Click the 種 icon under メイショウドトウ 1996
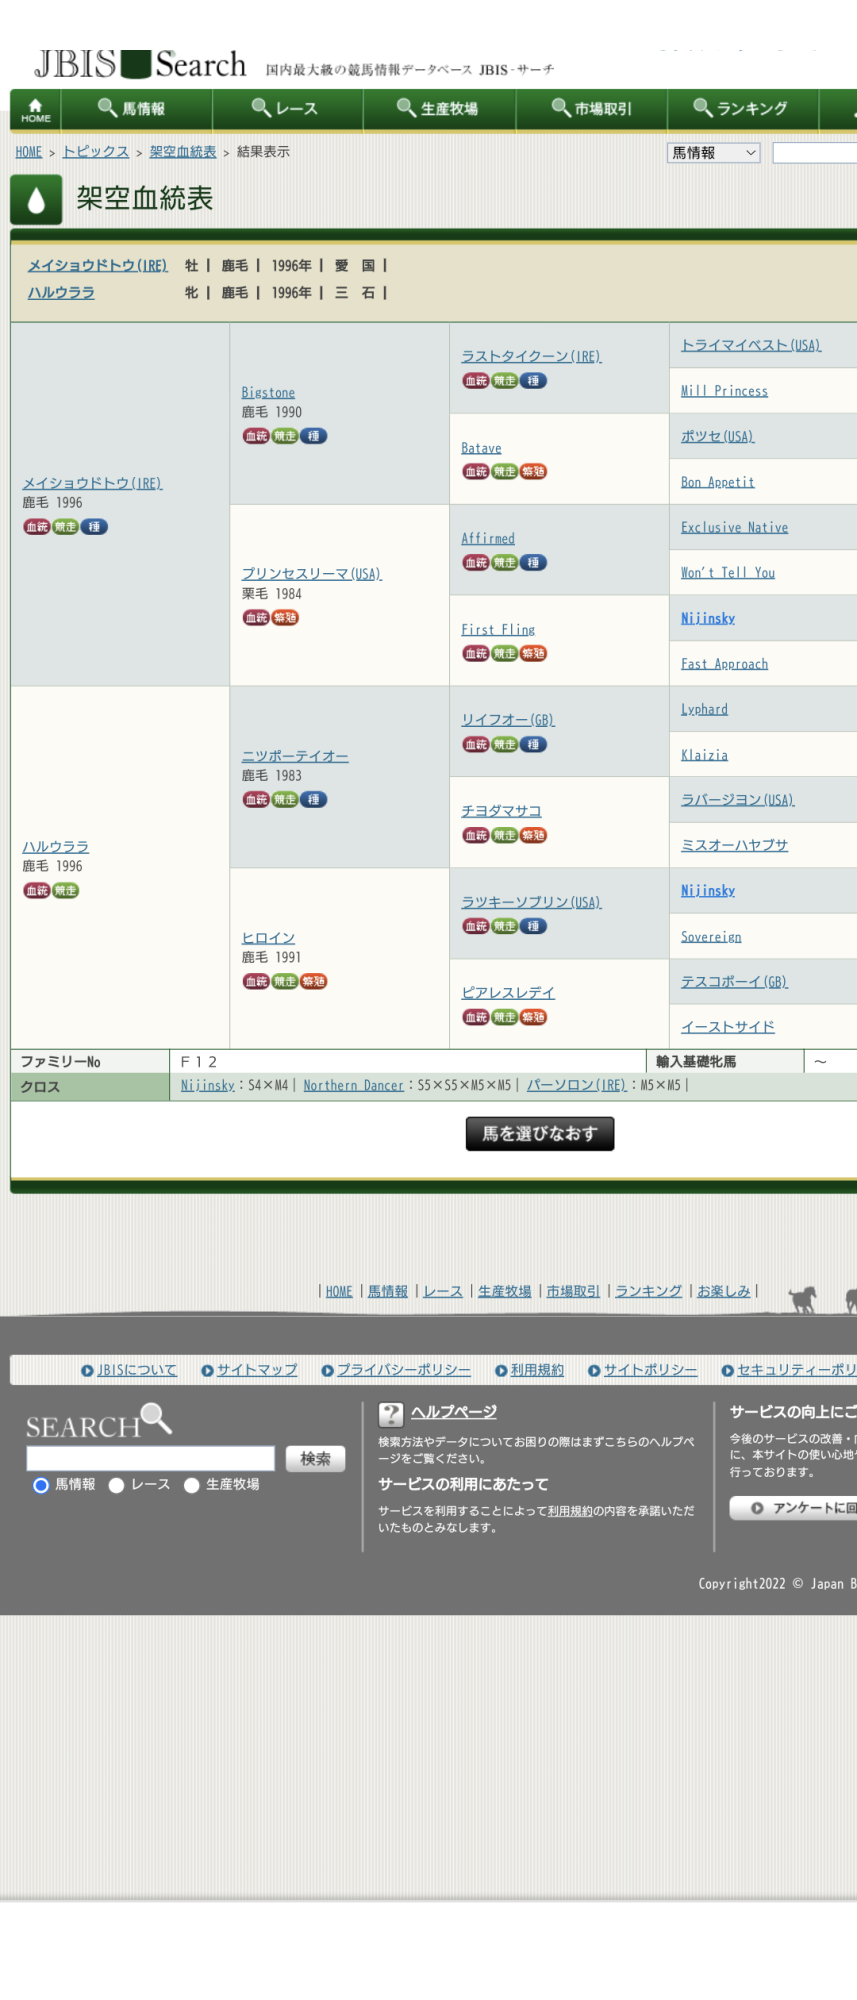This screenshot has width=857, height=2000. (94, 527)
